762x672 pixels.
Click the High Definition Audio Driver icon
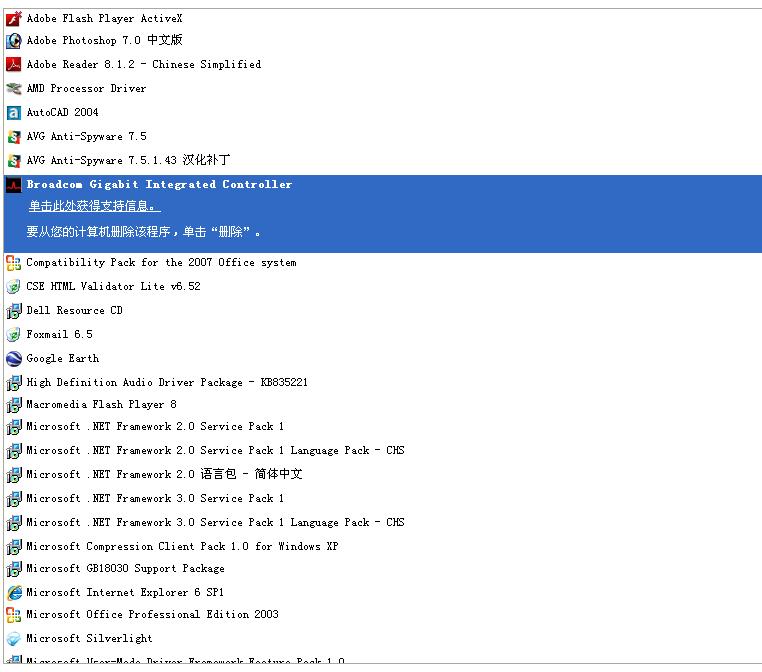[14, 382]
